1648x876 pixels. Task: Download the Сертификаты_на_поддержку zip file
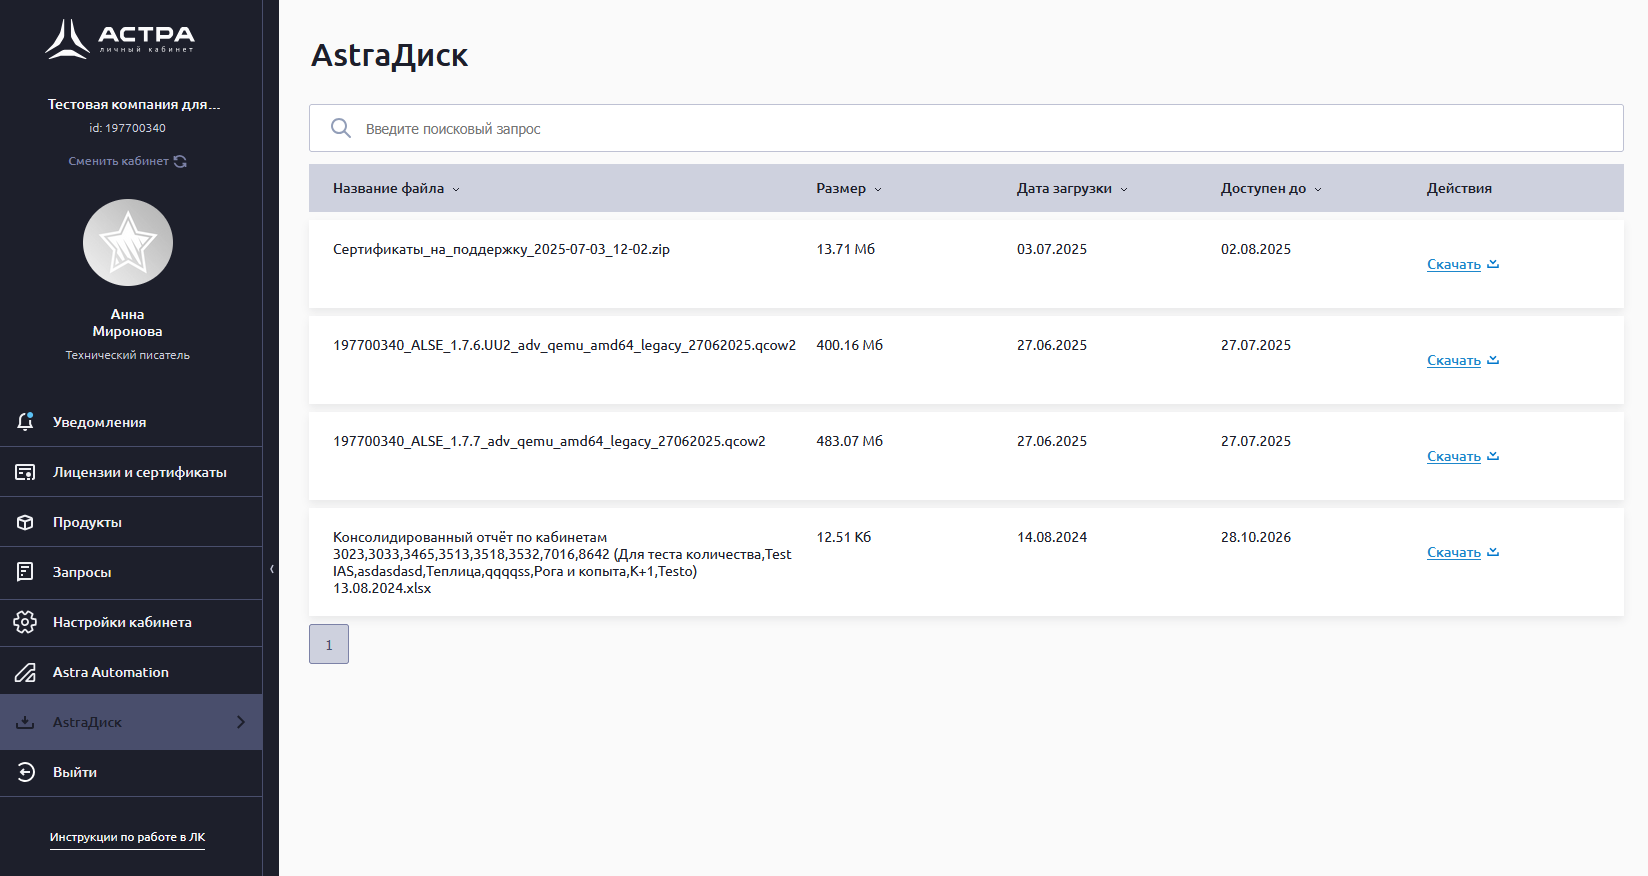pyautogui.click(x=1462, y=264)
